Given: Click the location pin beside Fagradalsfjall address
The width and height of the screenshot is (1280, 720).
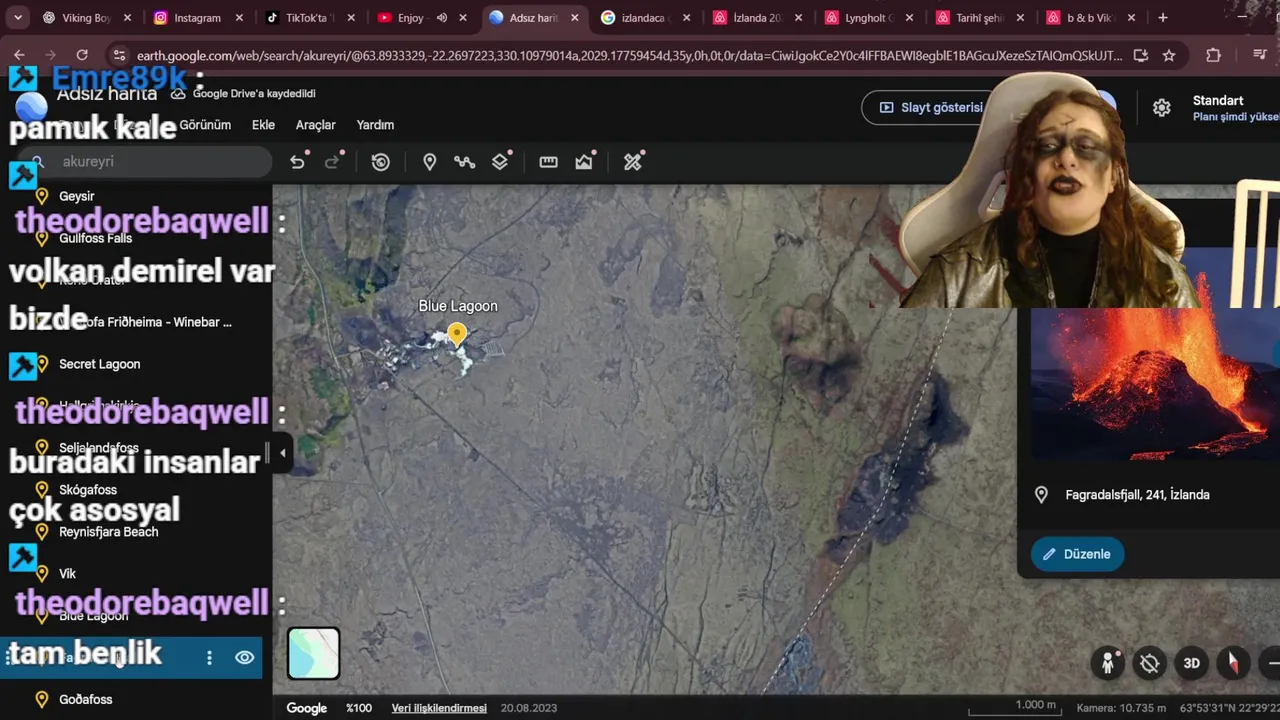Looking at the screenshot, I should tap(1041, 495).
